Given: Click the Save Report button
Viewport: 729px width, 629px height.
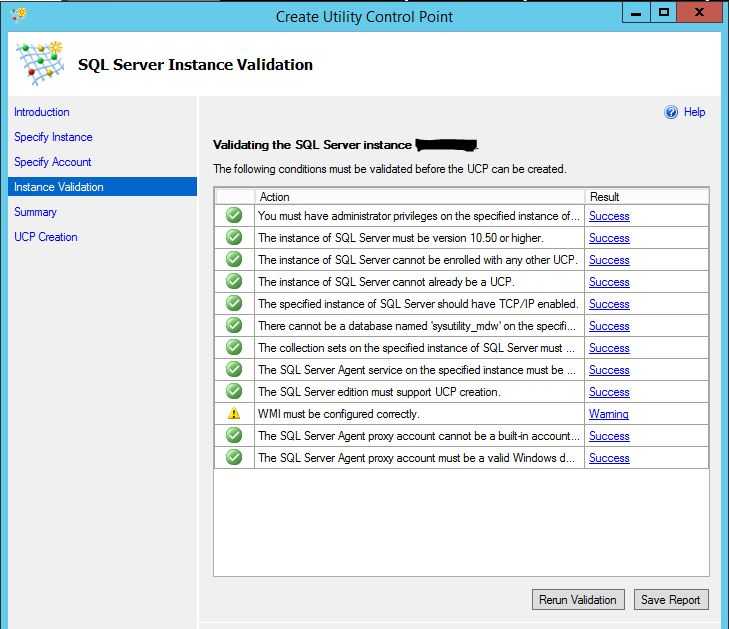Looking at the screenshot, I should [x=671, y=600].
